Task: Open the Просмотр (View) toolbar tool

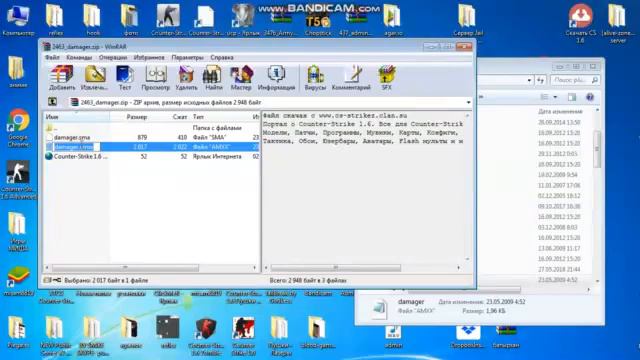Action: [156, 78]
